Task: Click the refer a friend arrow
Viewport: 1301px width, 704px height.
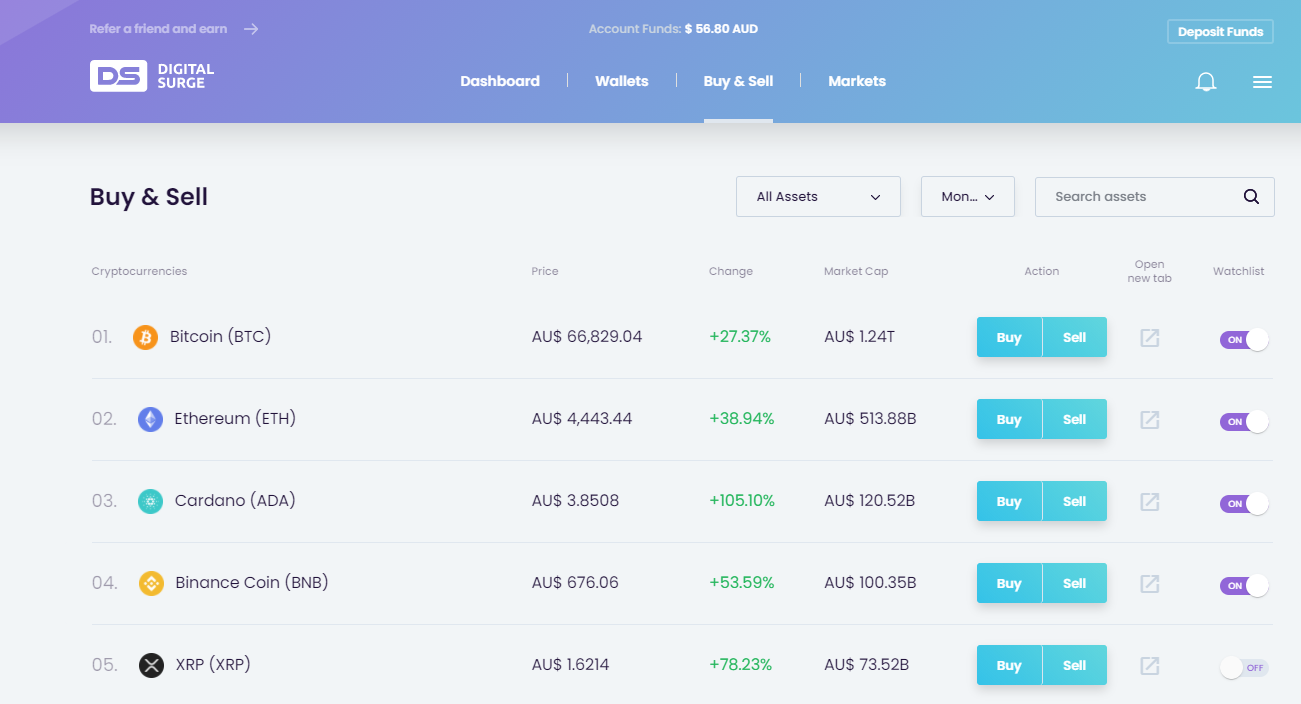Action: (x=251, y=29)
